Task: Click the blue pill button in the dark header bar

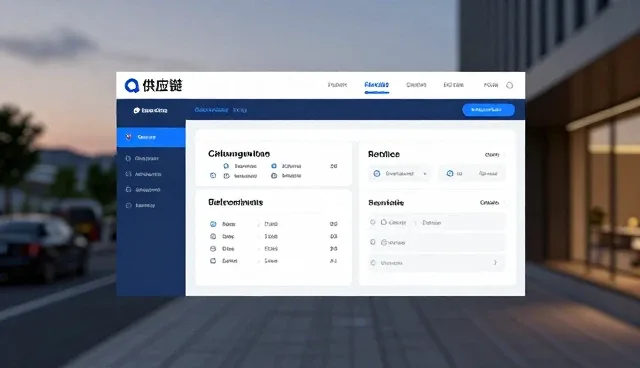Action: 488,110
